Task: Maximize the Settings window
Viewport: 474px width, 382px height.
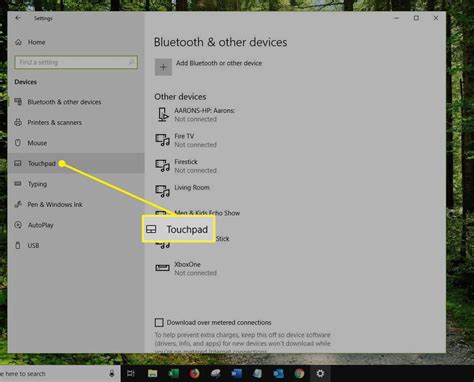Action: click(x=416, y=18)
